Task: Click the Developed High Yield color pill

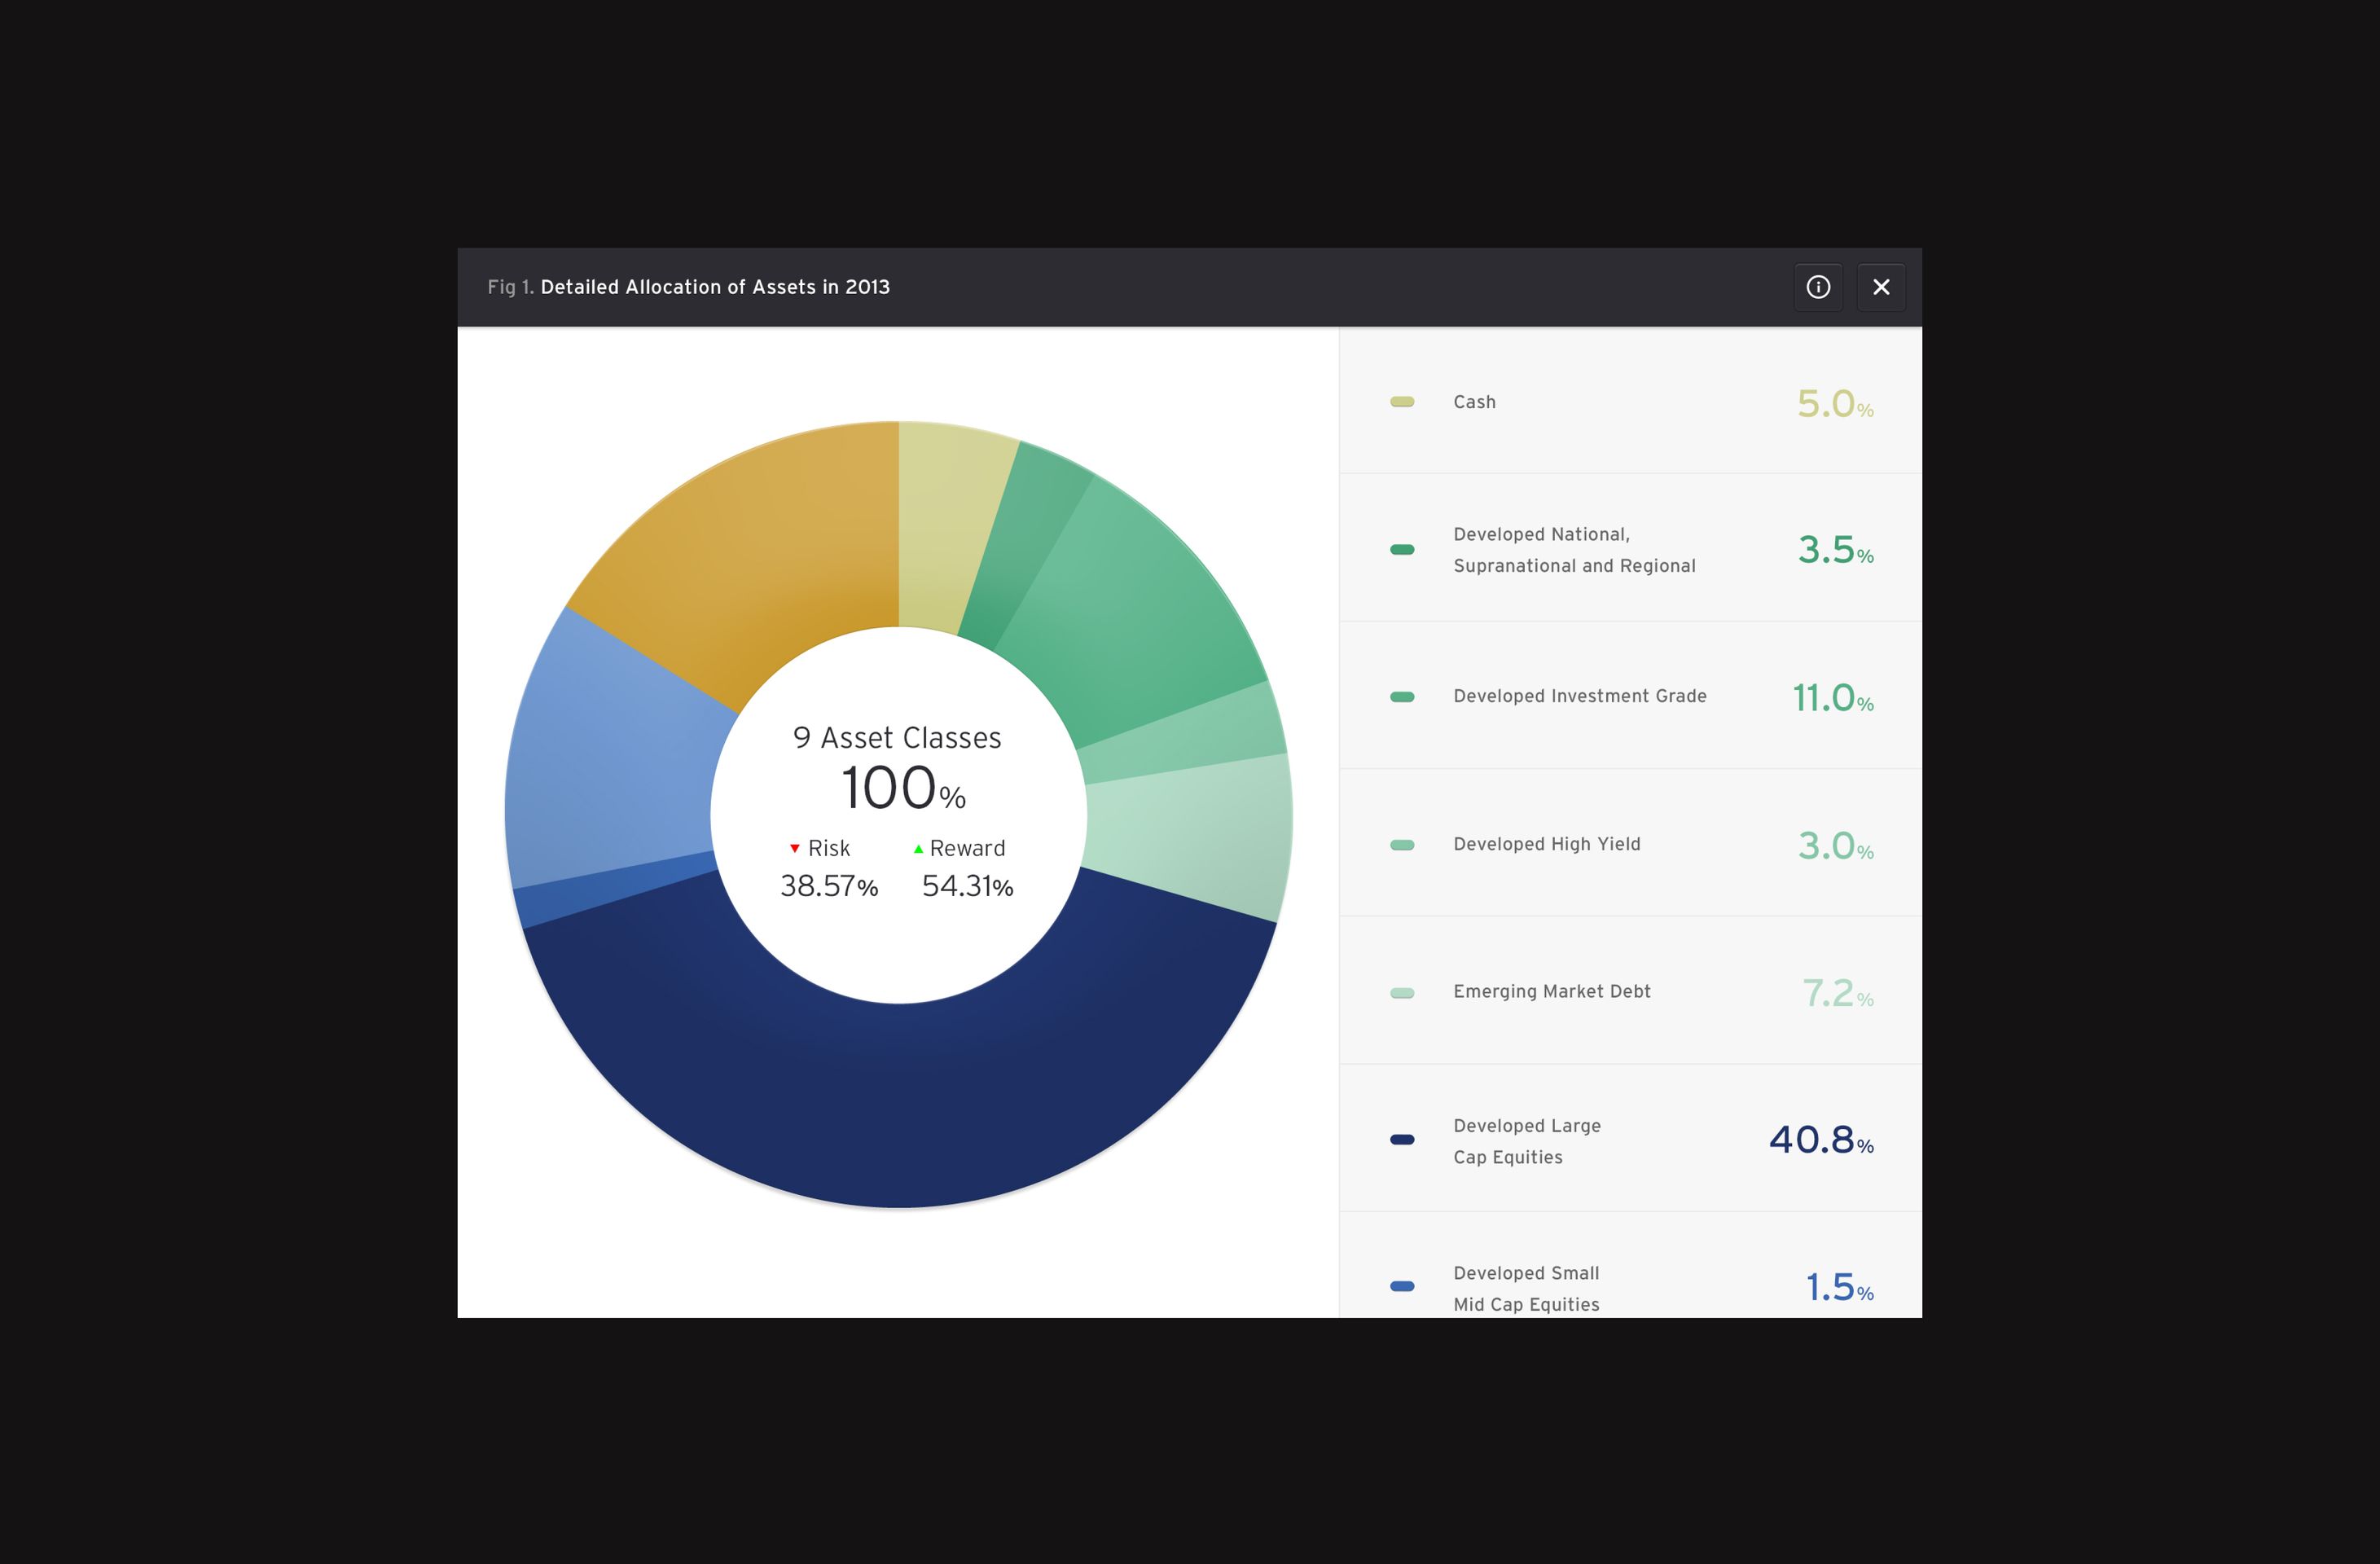Action: 1402,845
